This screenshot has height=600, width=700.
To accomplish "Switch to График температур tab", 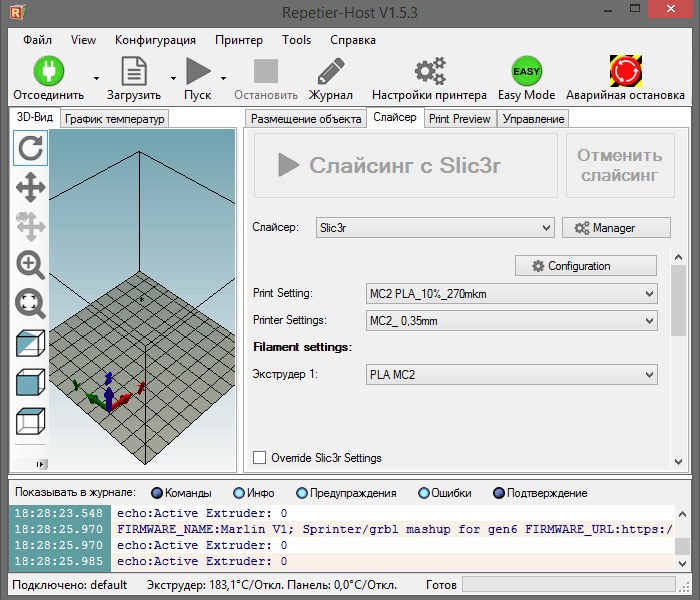I will pyautogui.click(x=114, y=119).
